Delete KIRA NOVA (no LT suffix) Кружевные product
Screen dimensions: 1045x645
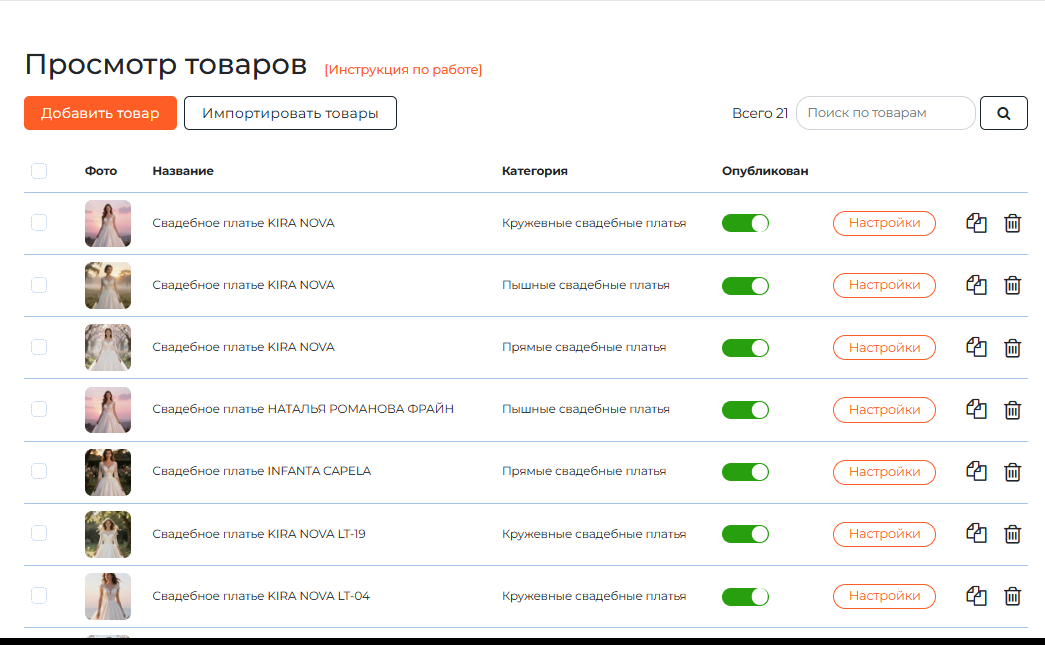pyautogui.click(x=1012, y=223)
